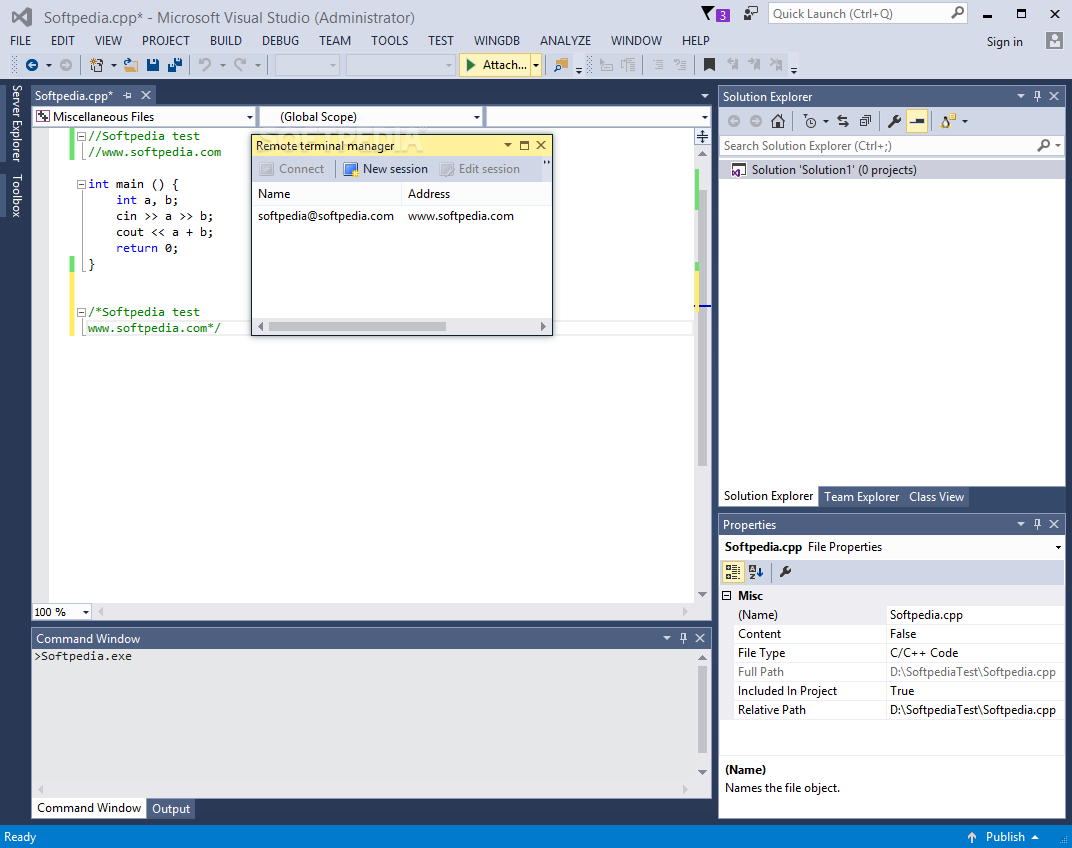
Task: Save Softpedia.cpp with the floppy icon
Action: 153,65
